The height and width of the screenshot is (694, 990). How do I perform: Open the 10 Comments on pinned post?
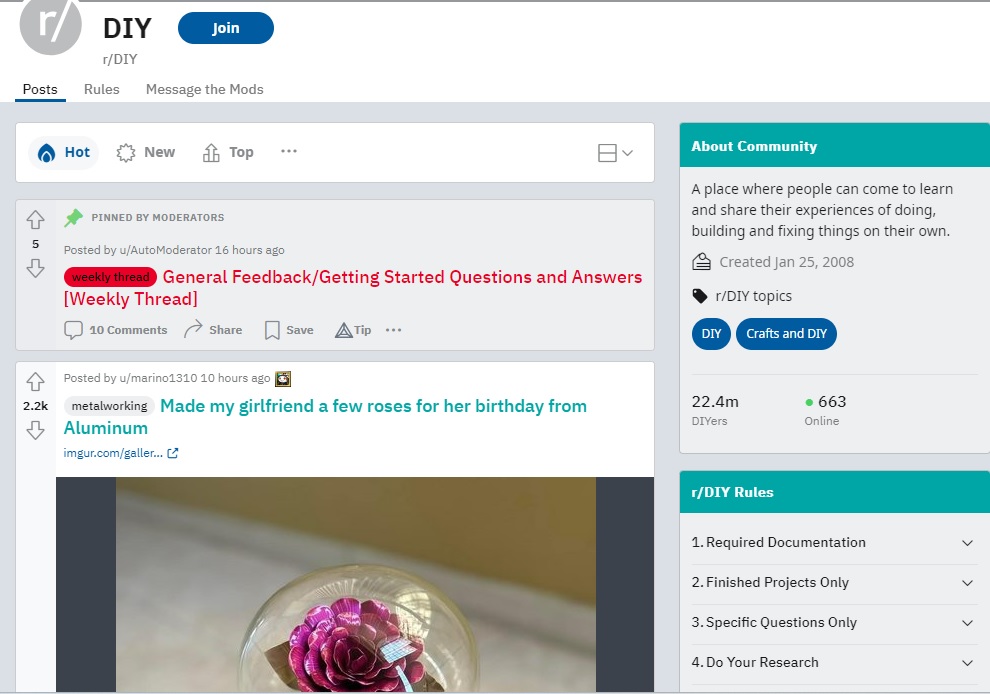116,330
